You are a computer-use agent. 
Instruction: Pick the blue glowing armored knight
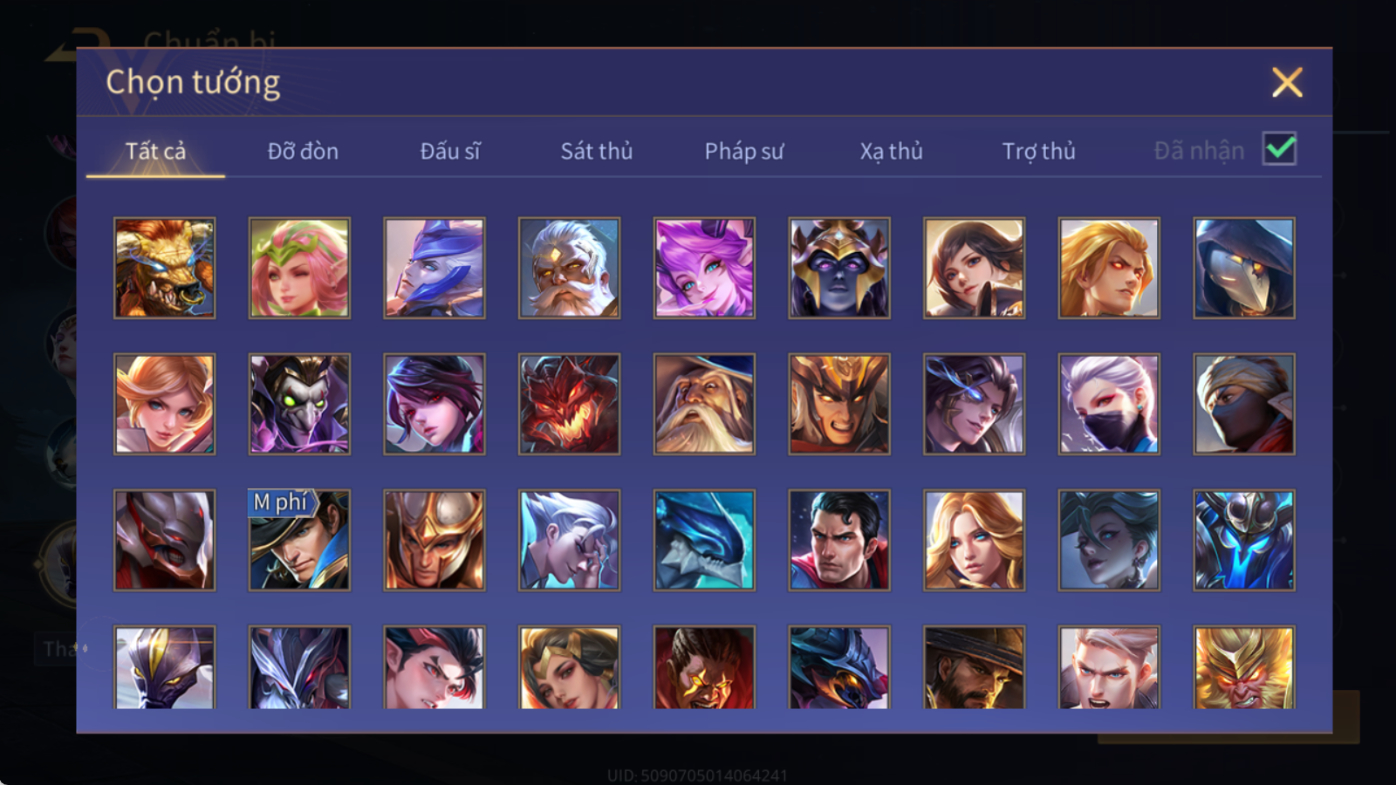[1244, 540]
